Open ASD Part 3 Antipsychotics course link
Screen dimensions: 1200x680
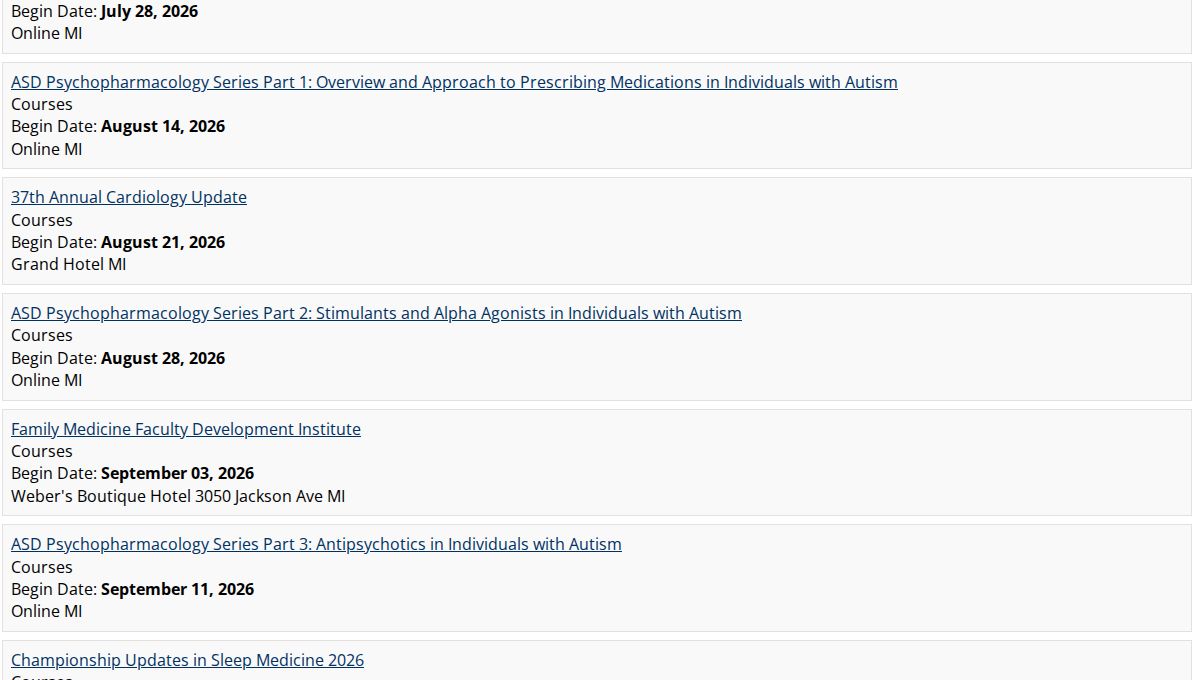tap(316, 544)
